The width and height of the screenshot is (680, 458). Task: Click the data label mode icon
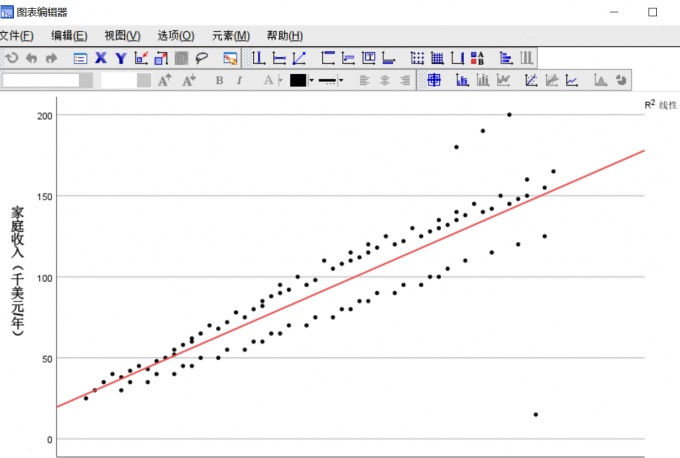point(231,58)
